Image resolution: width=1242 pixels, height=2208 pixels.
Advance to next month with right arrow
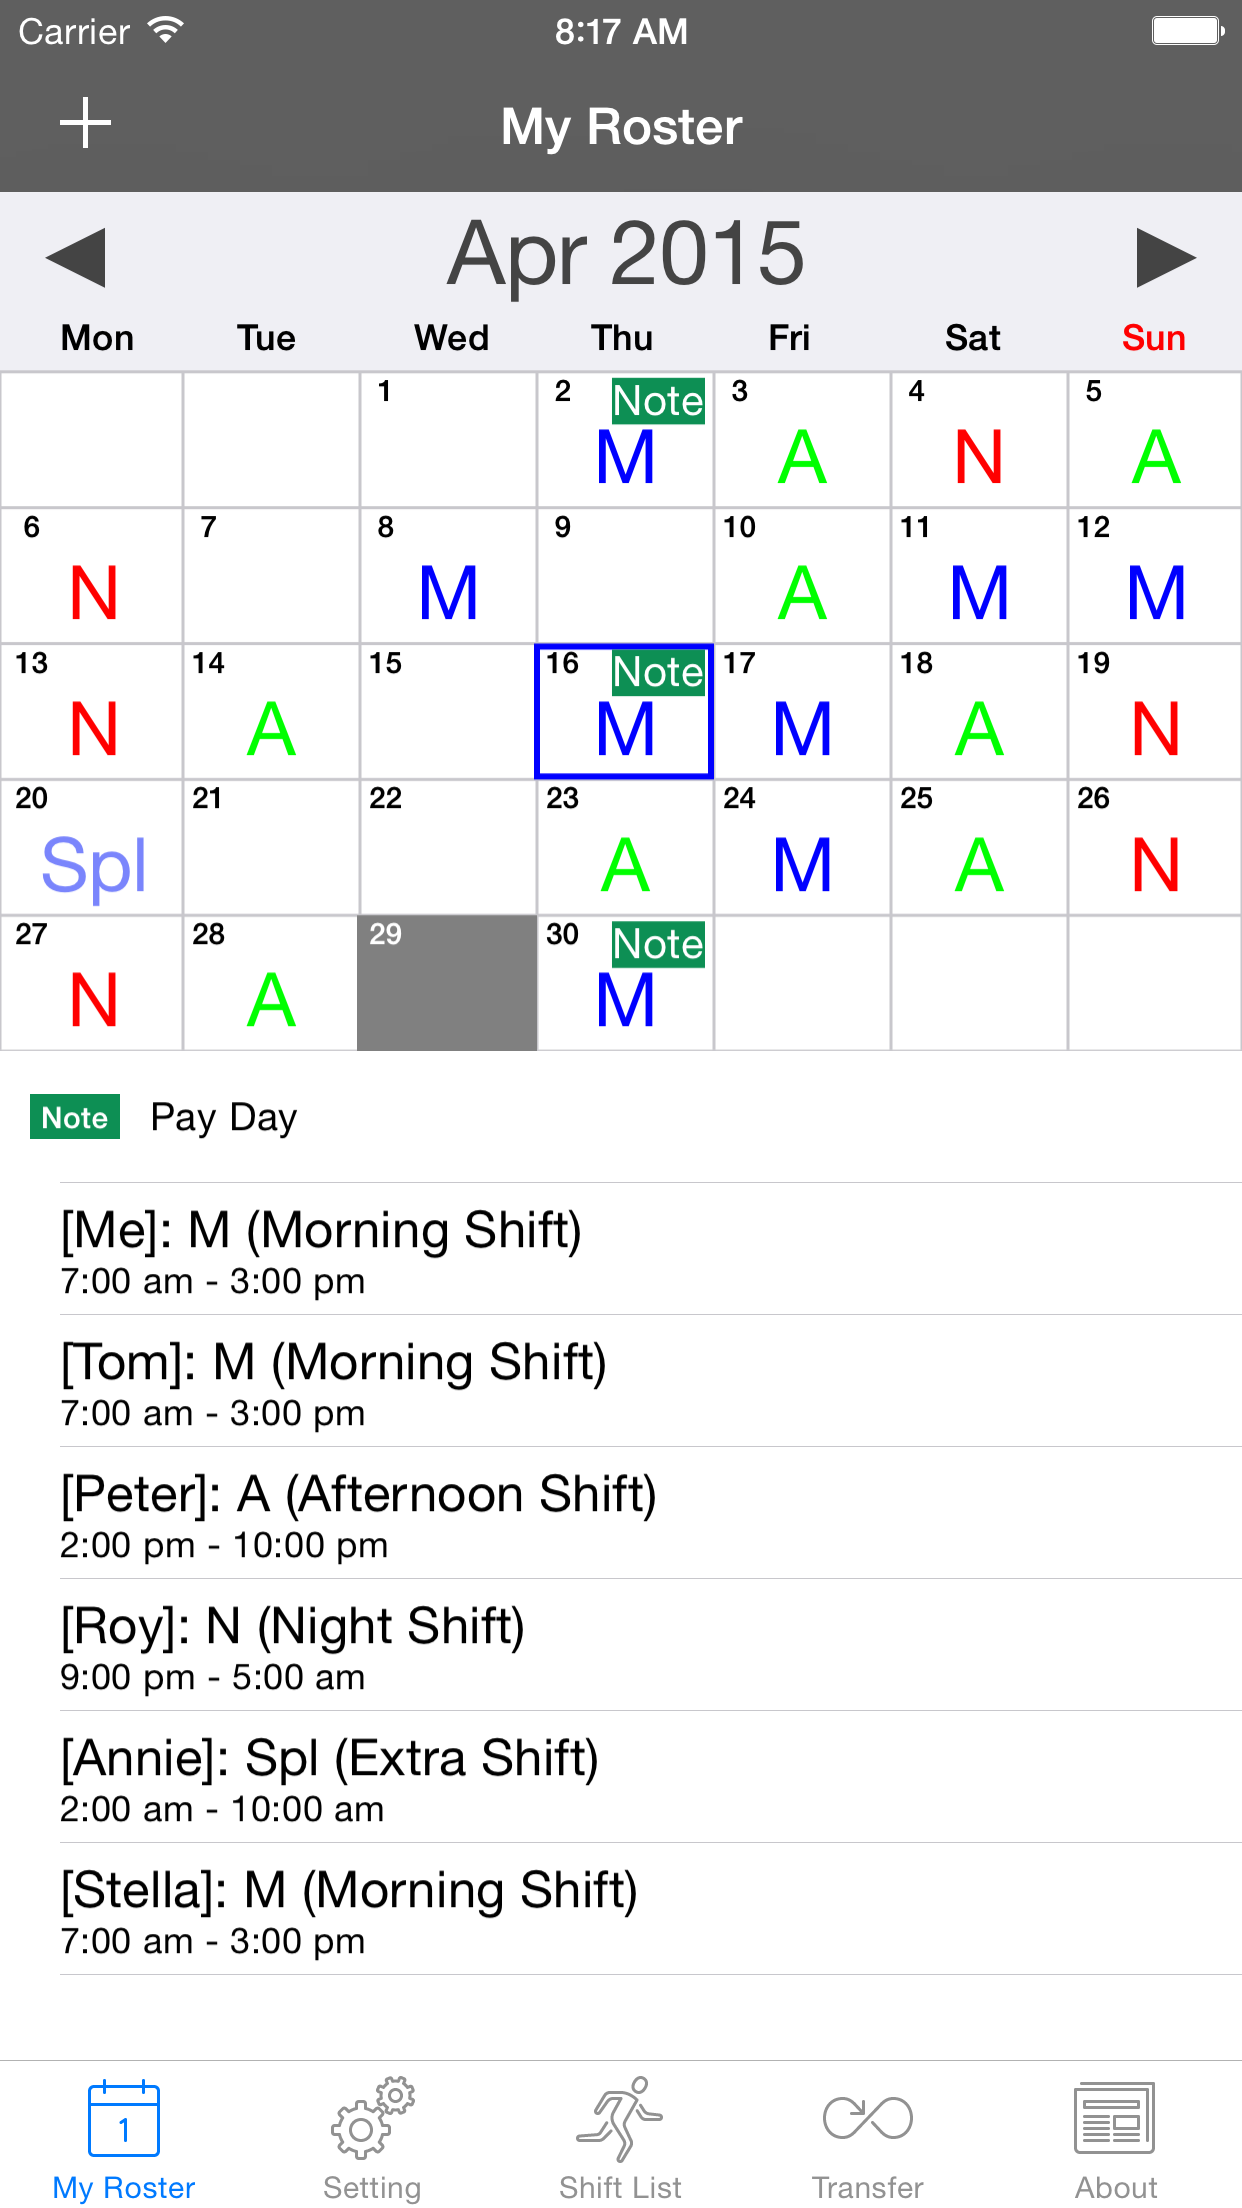click(1166, 257)
